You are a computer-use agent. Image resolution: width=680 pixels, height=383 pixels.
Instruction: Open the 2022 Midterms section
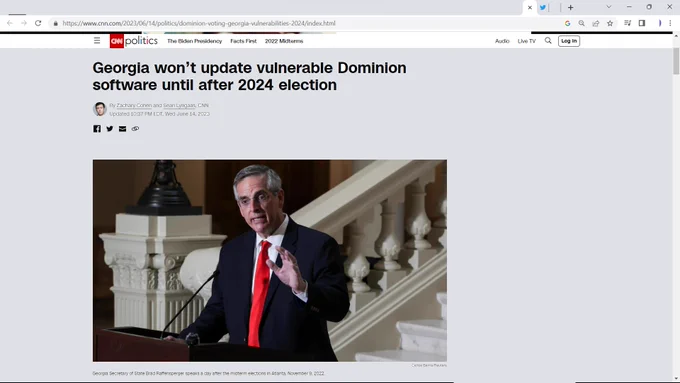[284, 41]
